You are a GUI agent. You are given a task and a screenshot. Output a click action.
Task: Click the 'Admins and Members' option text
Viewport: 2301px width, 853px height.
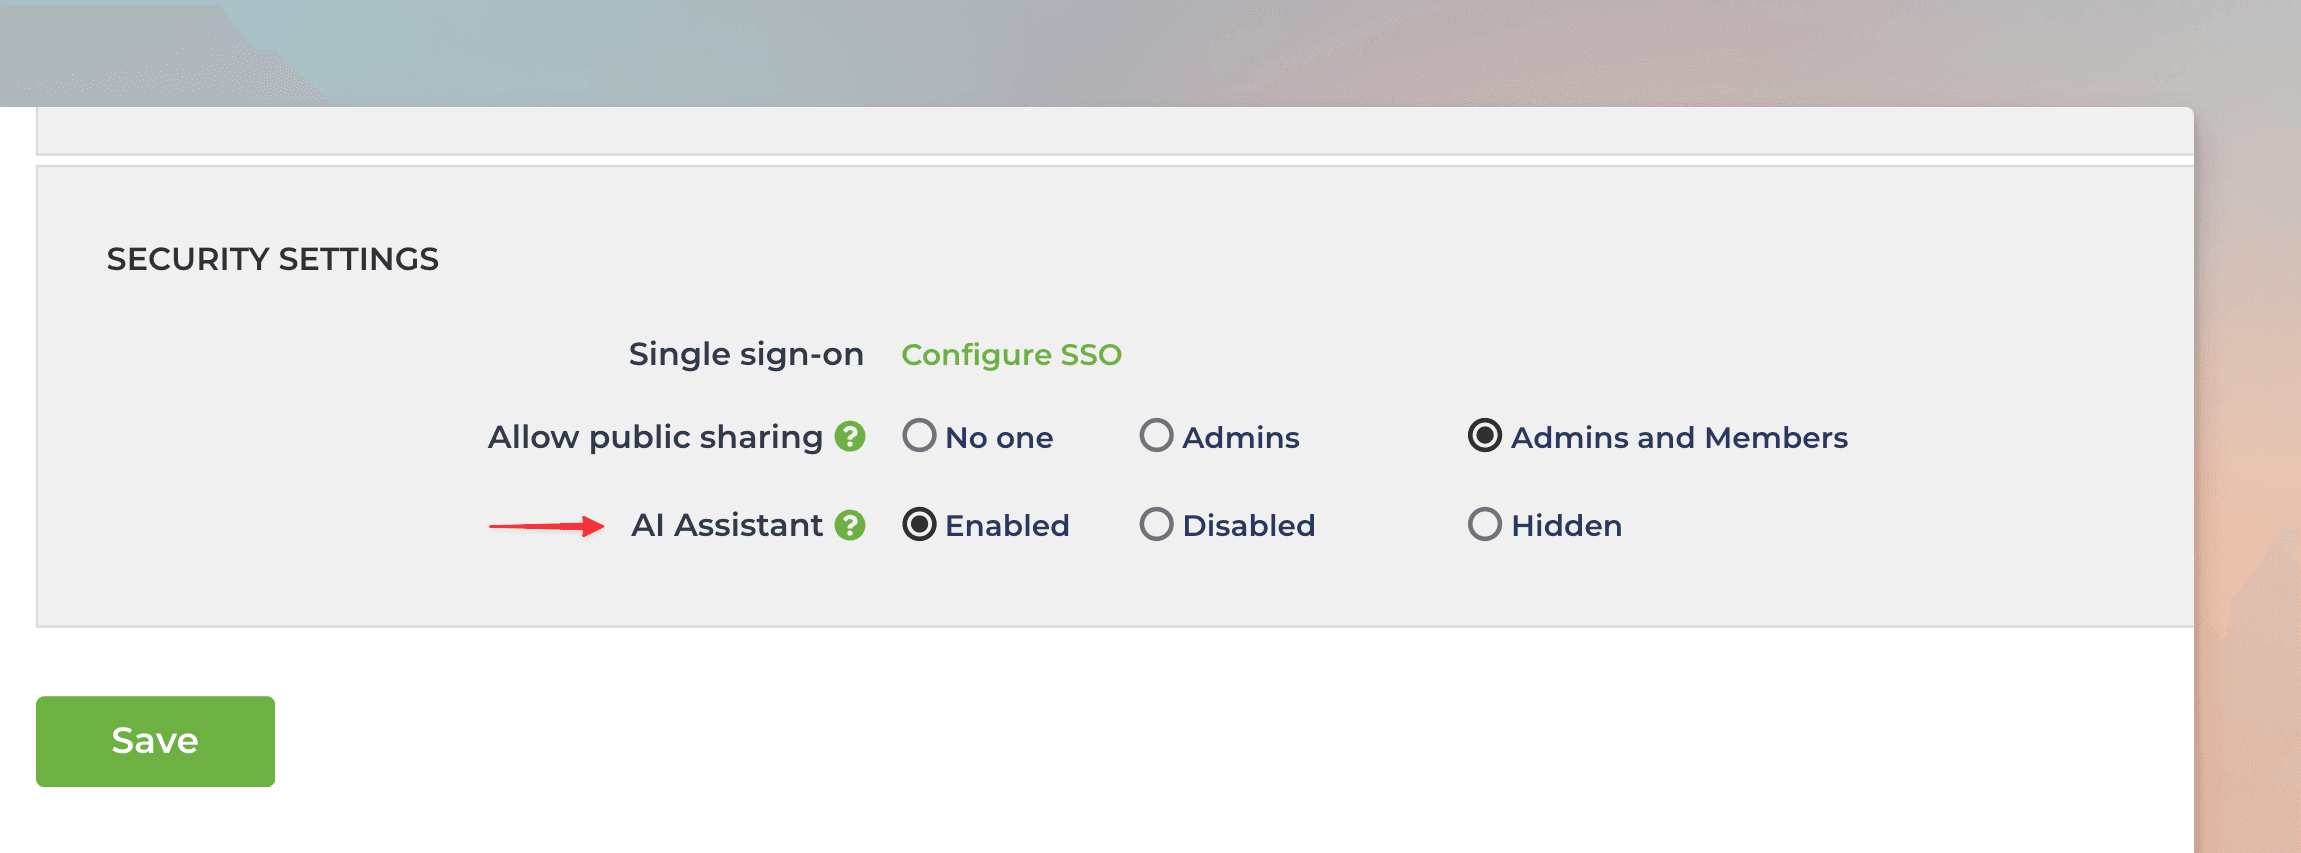[1679, 438]
